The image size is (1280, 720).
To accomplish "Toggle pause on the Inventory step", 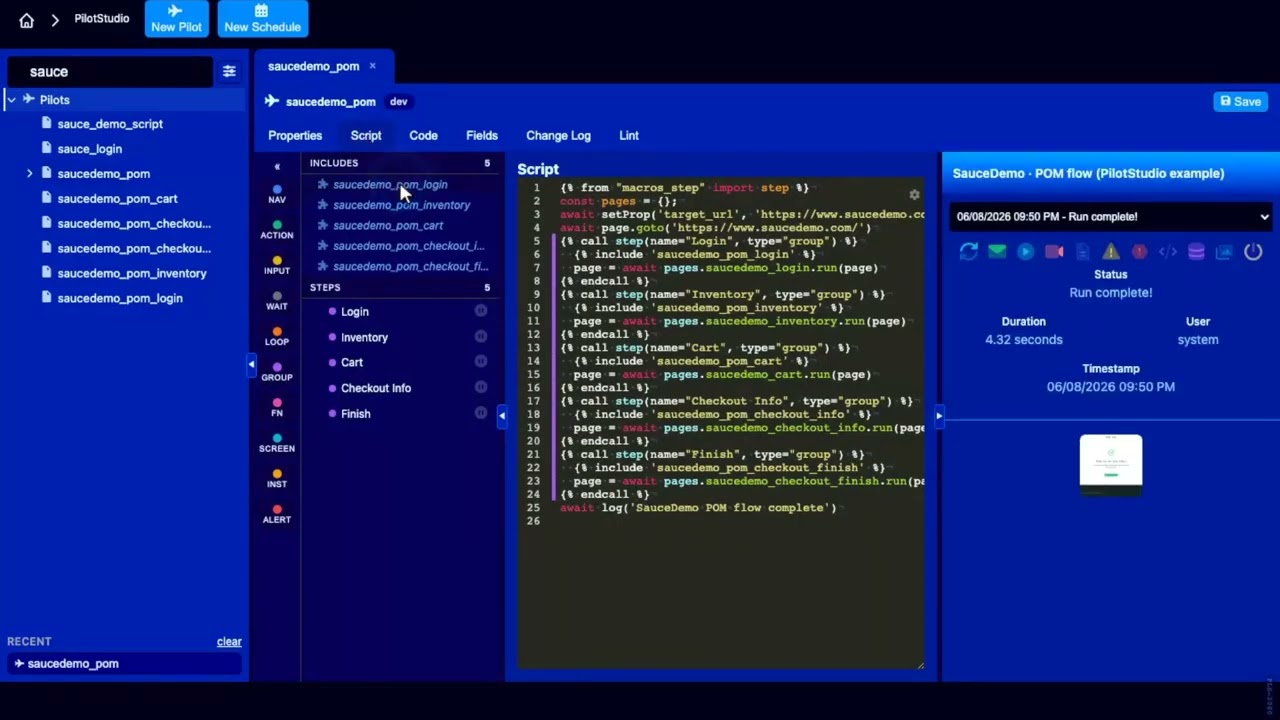I will point(481,336).
